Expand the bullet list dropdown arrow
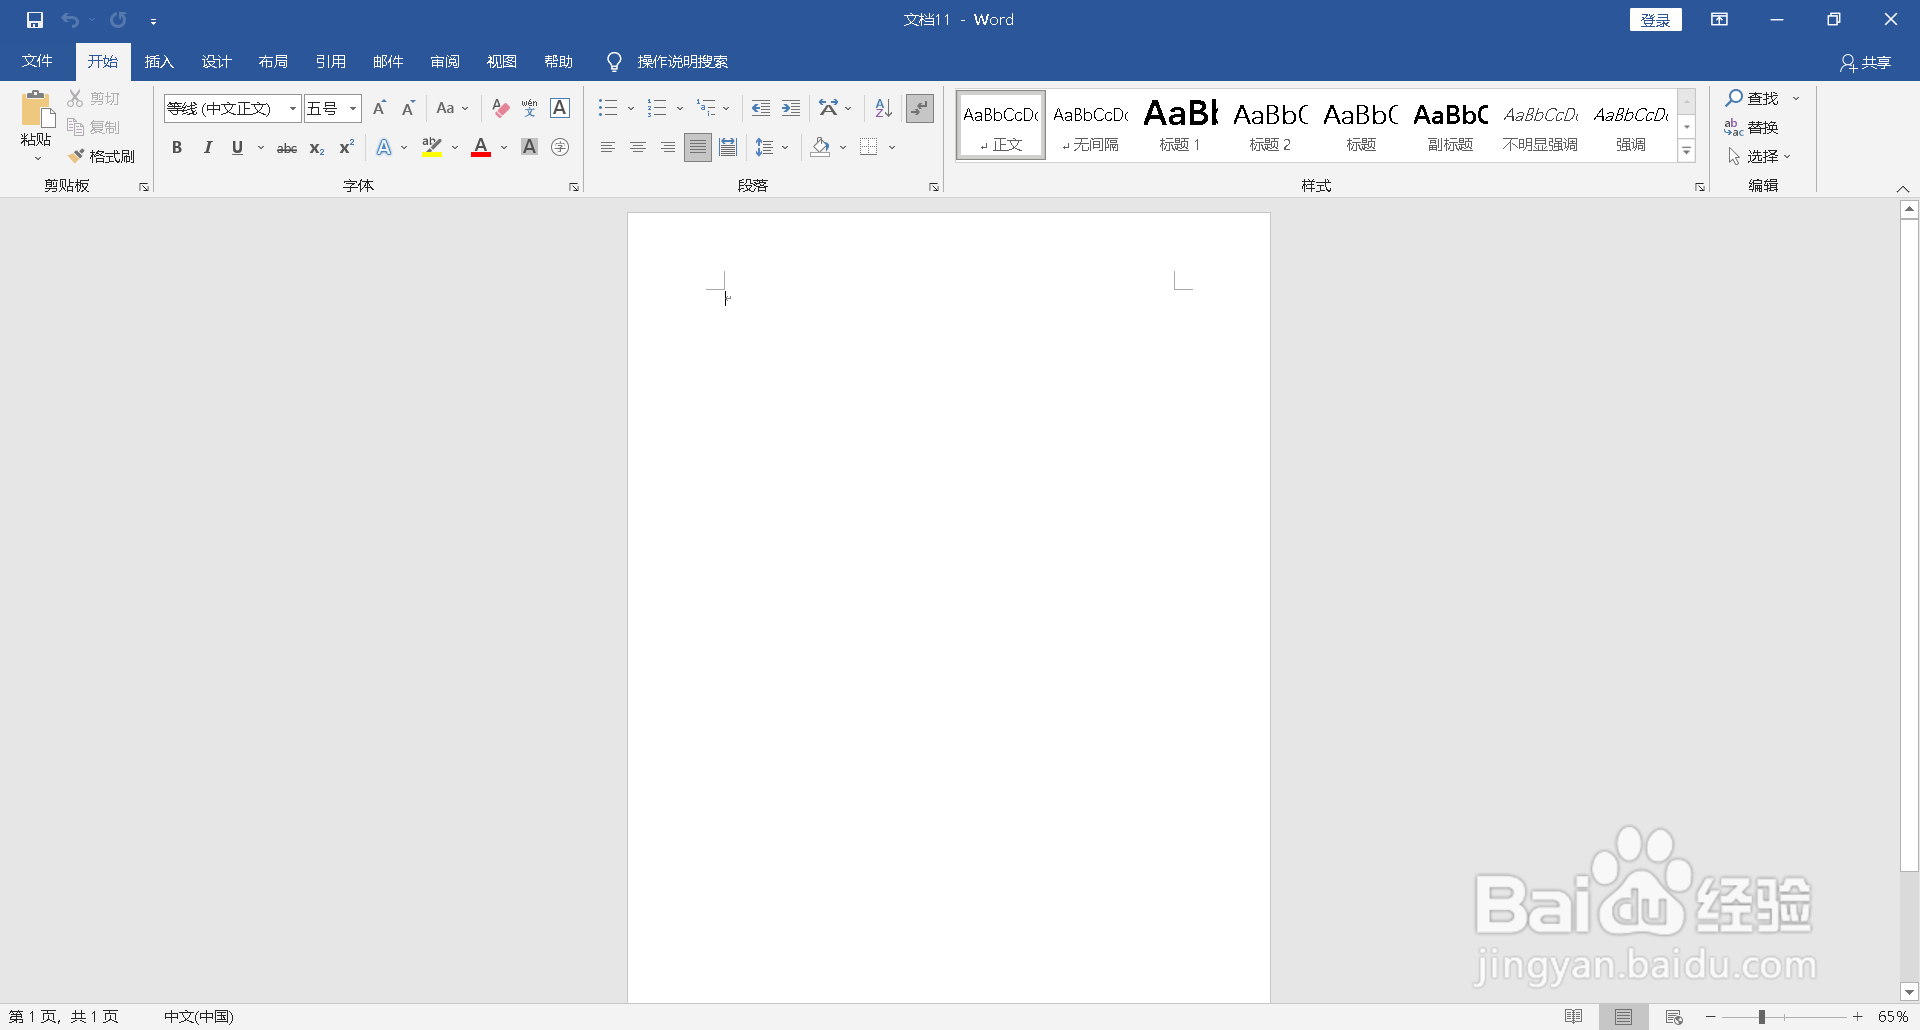Viewport: 1920px width, 1030px height. 631,108
